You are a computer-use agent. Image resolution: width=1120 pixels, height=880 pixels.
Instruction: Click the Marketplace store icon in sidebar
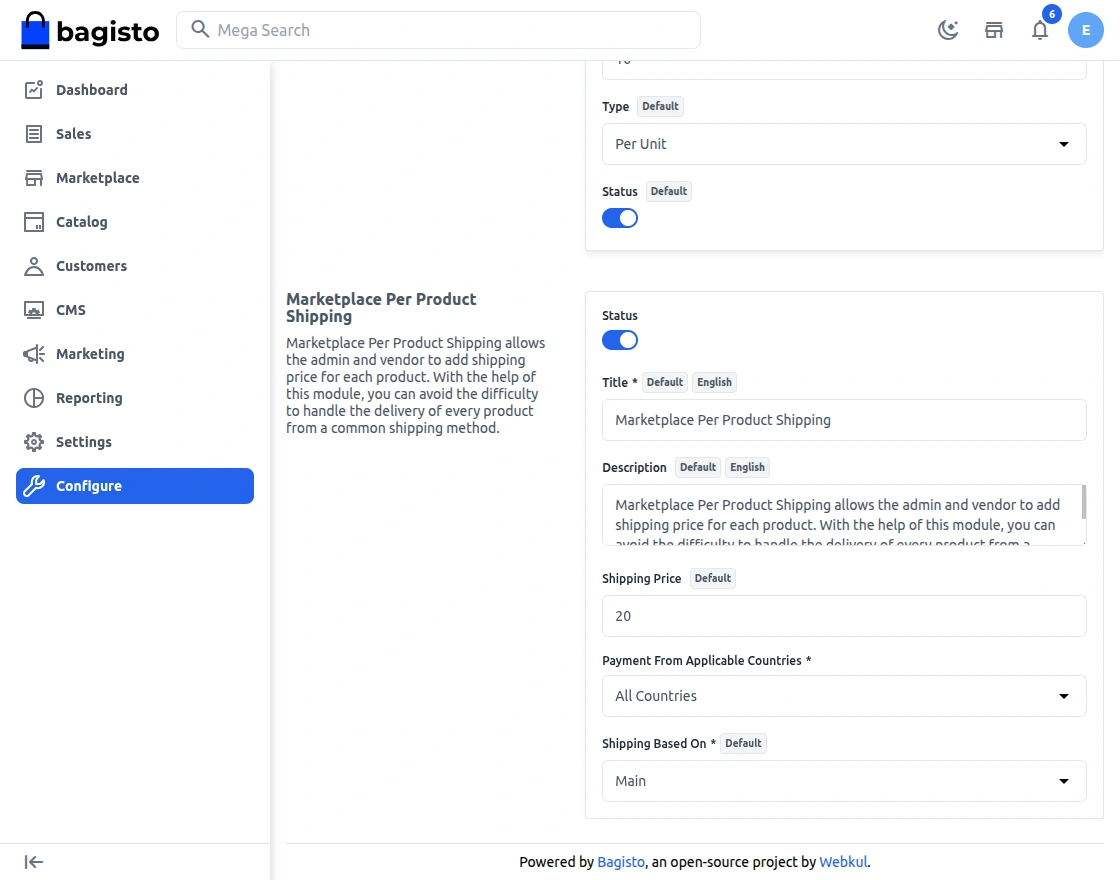tap(34, 178)
